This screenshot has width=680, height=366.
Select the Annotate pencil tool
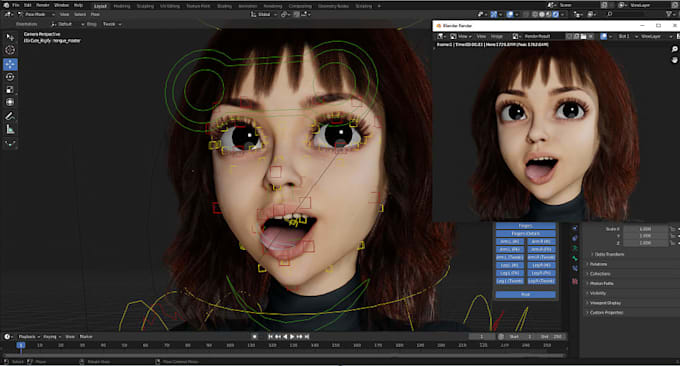click(10, 116)
